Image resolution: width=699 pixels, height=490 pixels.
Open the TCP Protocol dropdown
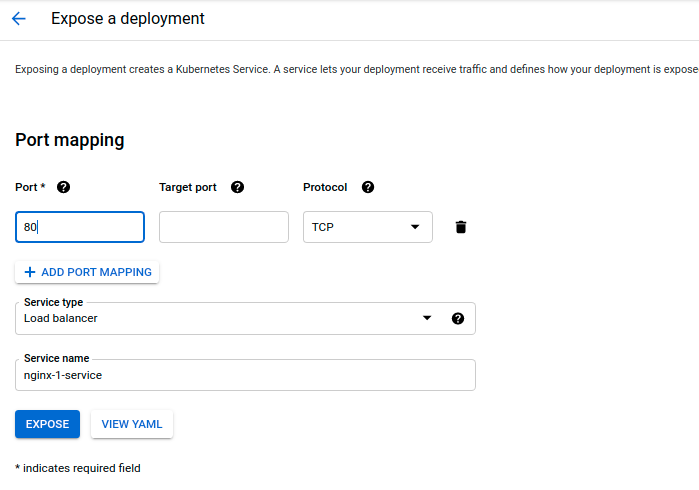coord(367,227)
